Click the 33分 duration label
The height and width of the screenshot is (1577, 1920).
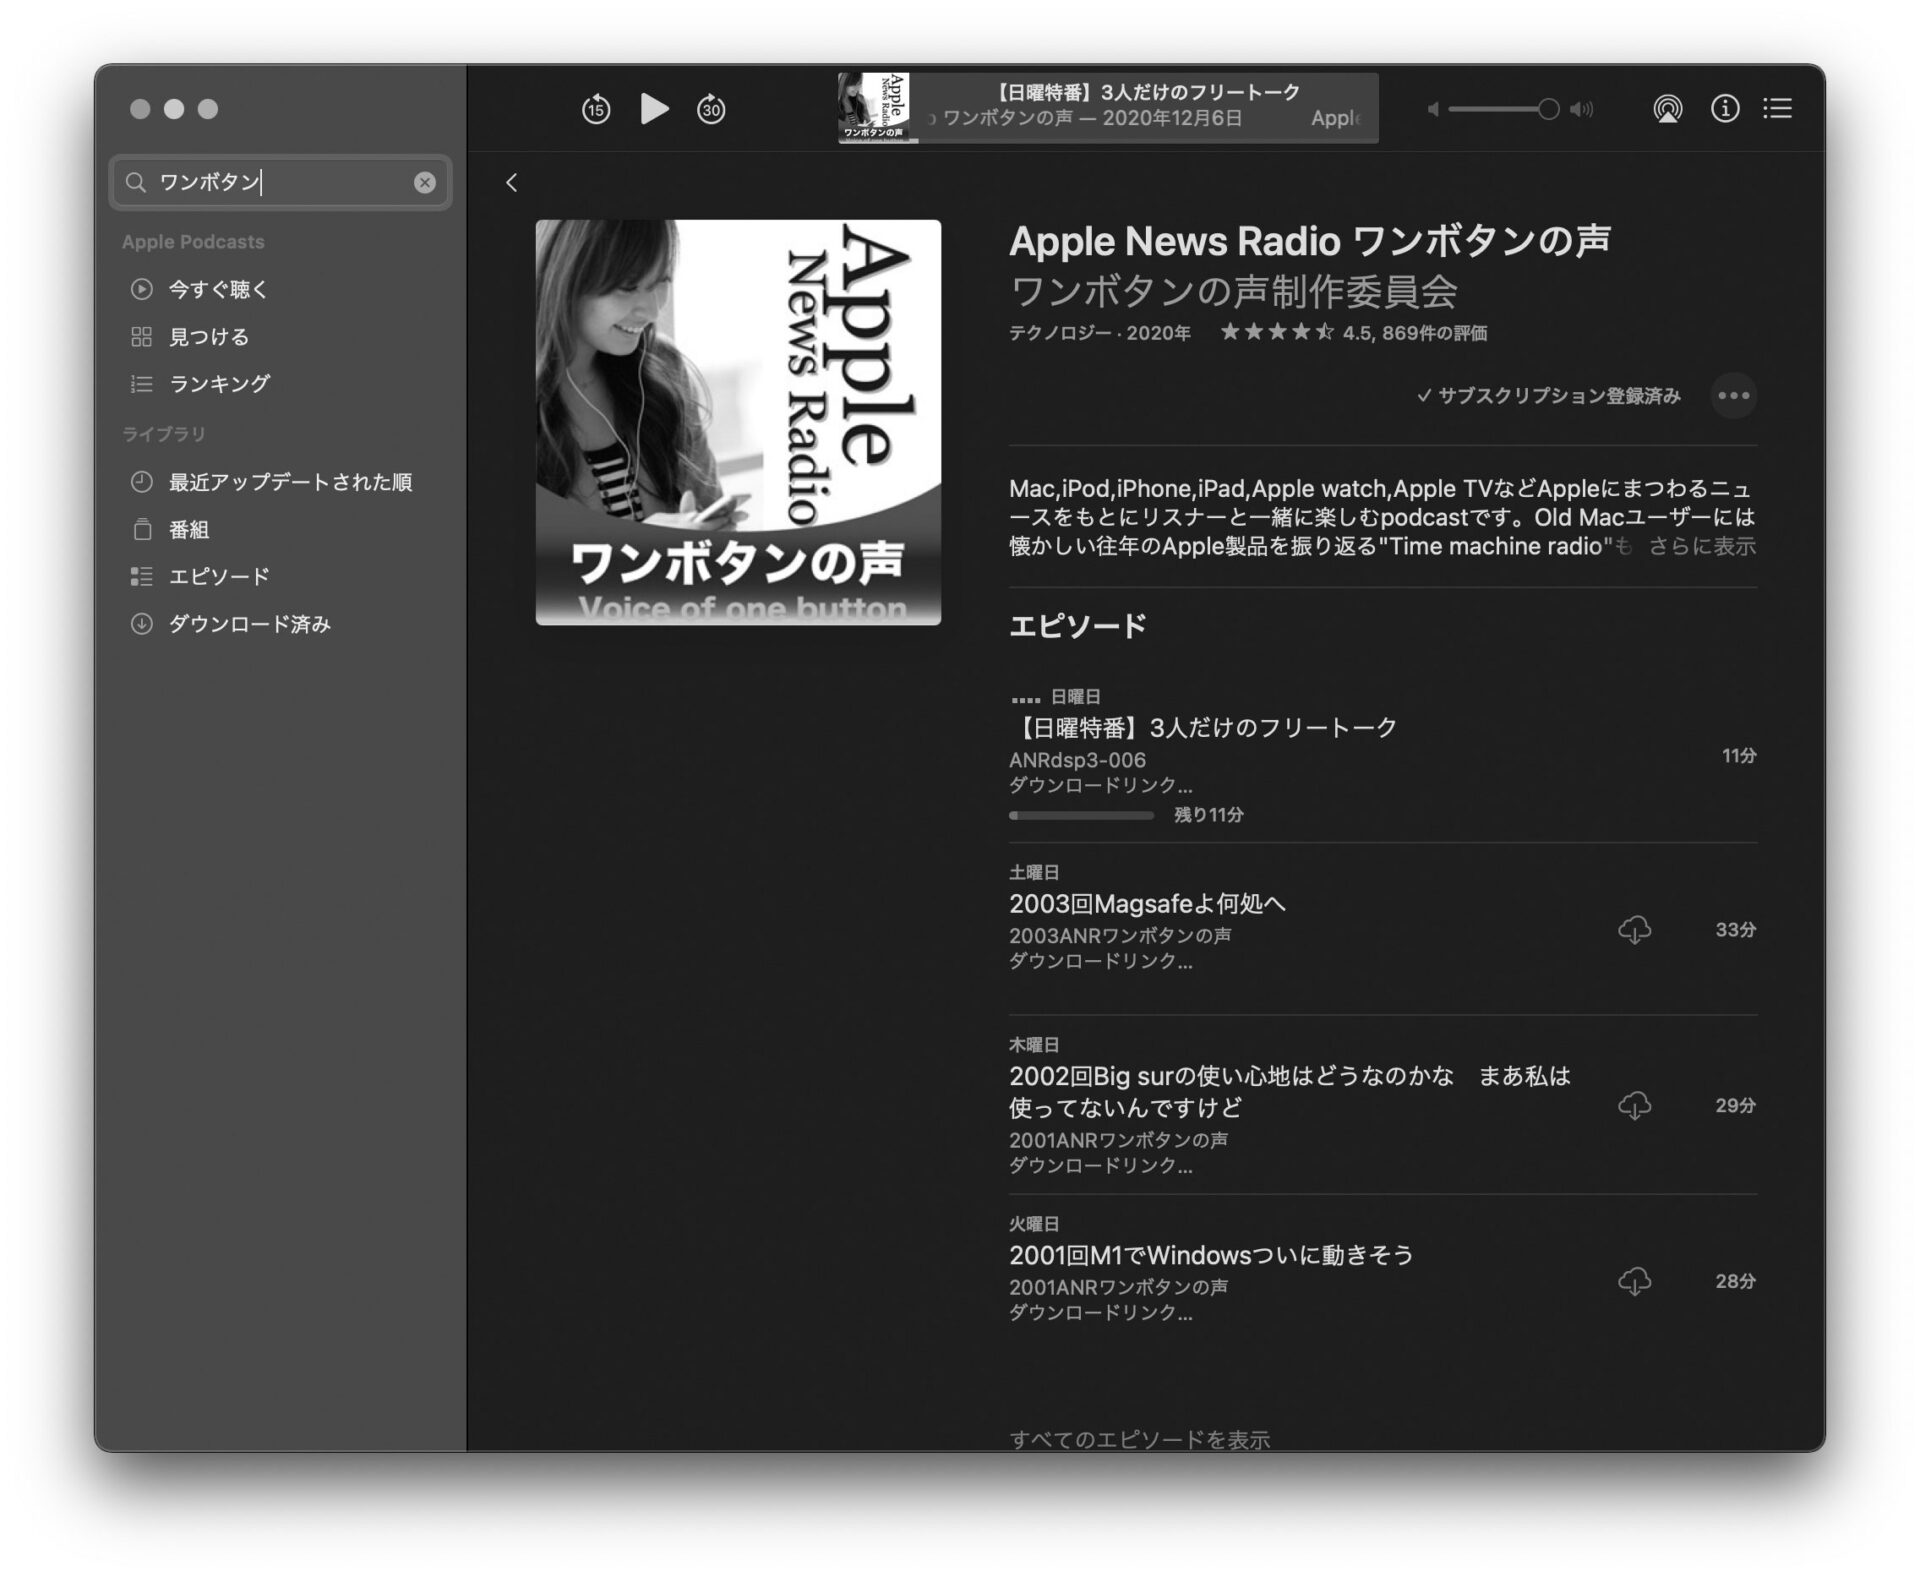[1735, 930]
